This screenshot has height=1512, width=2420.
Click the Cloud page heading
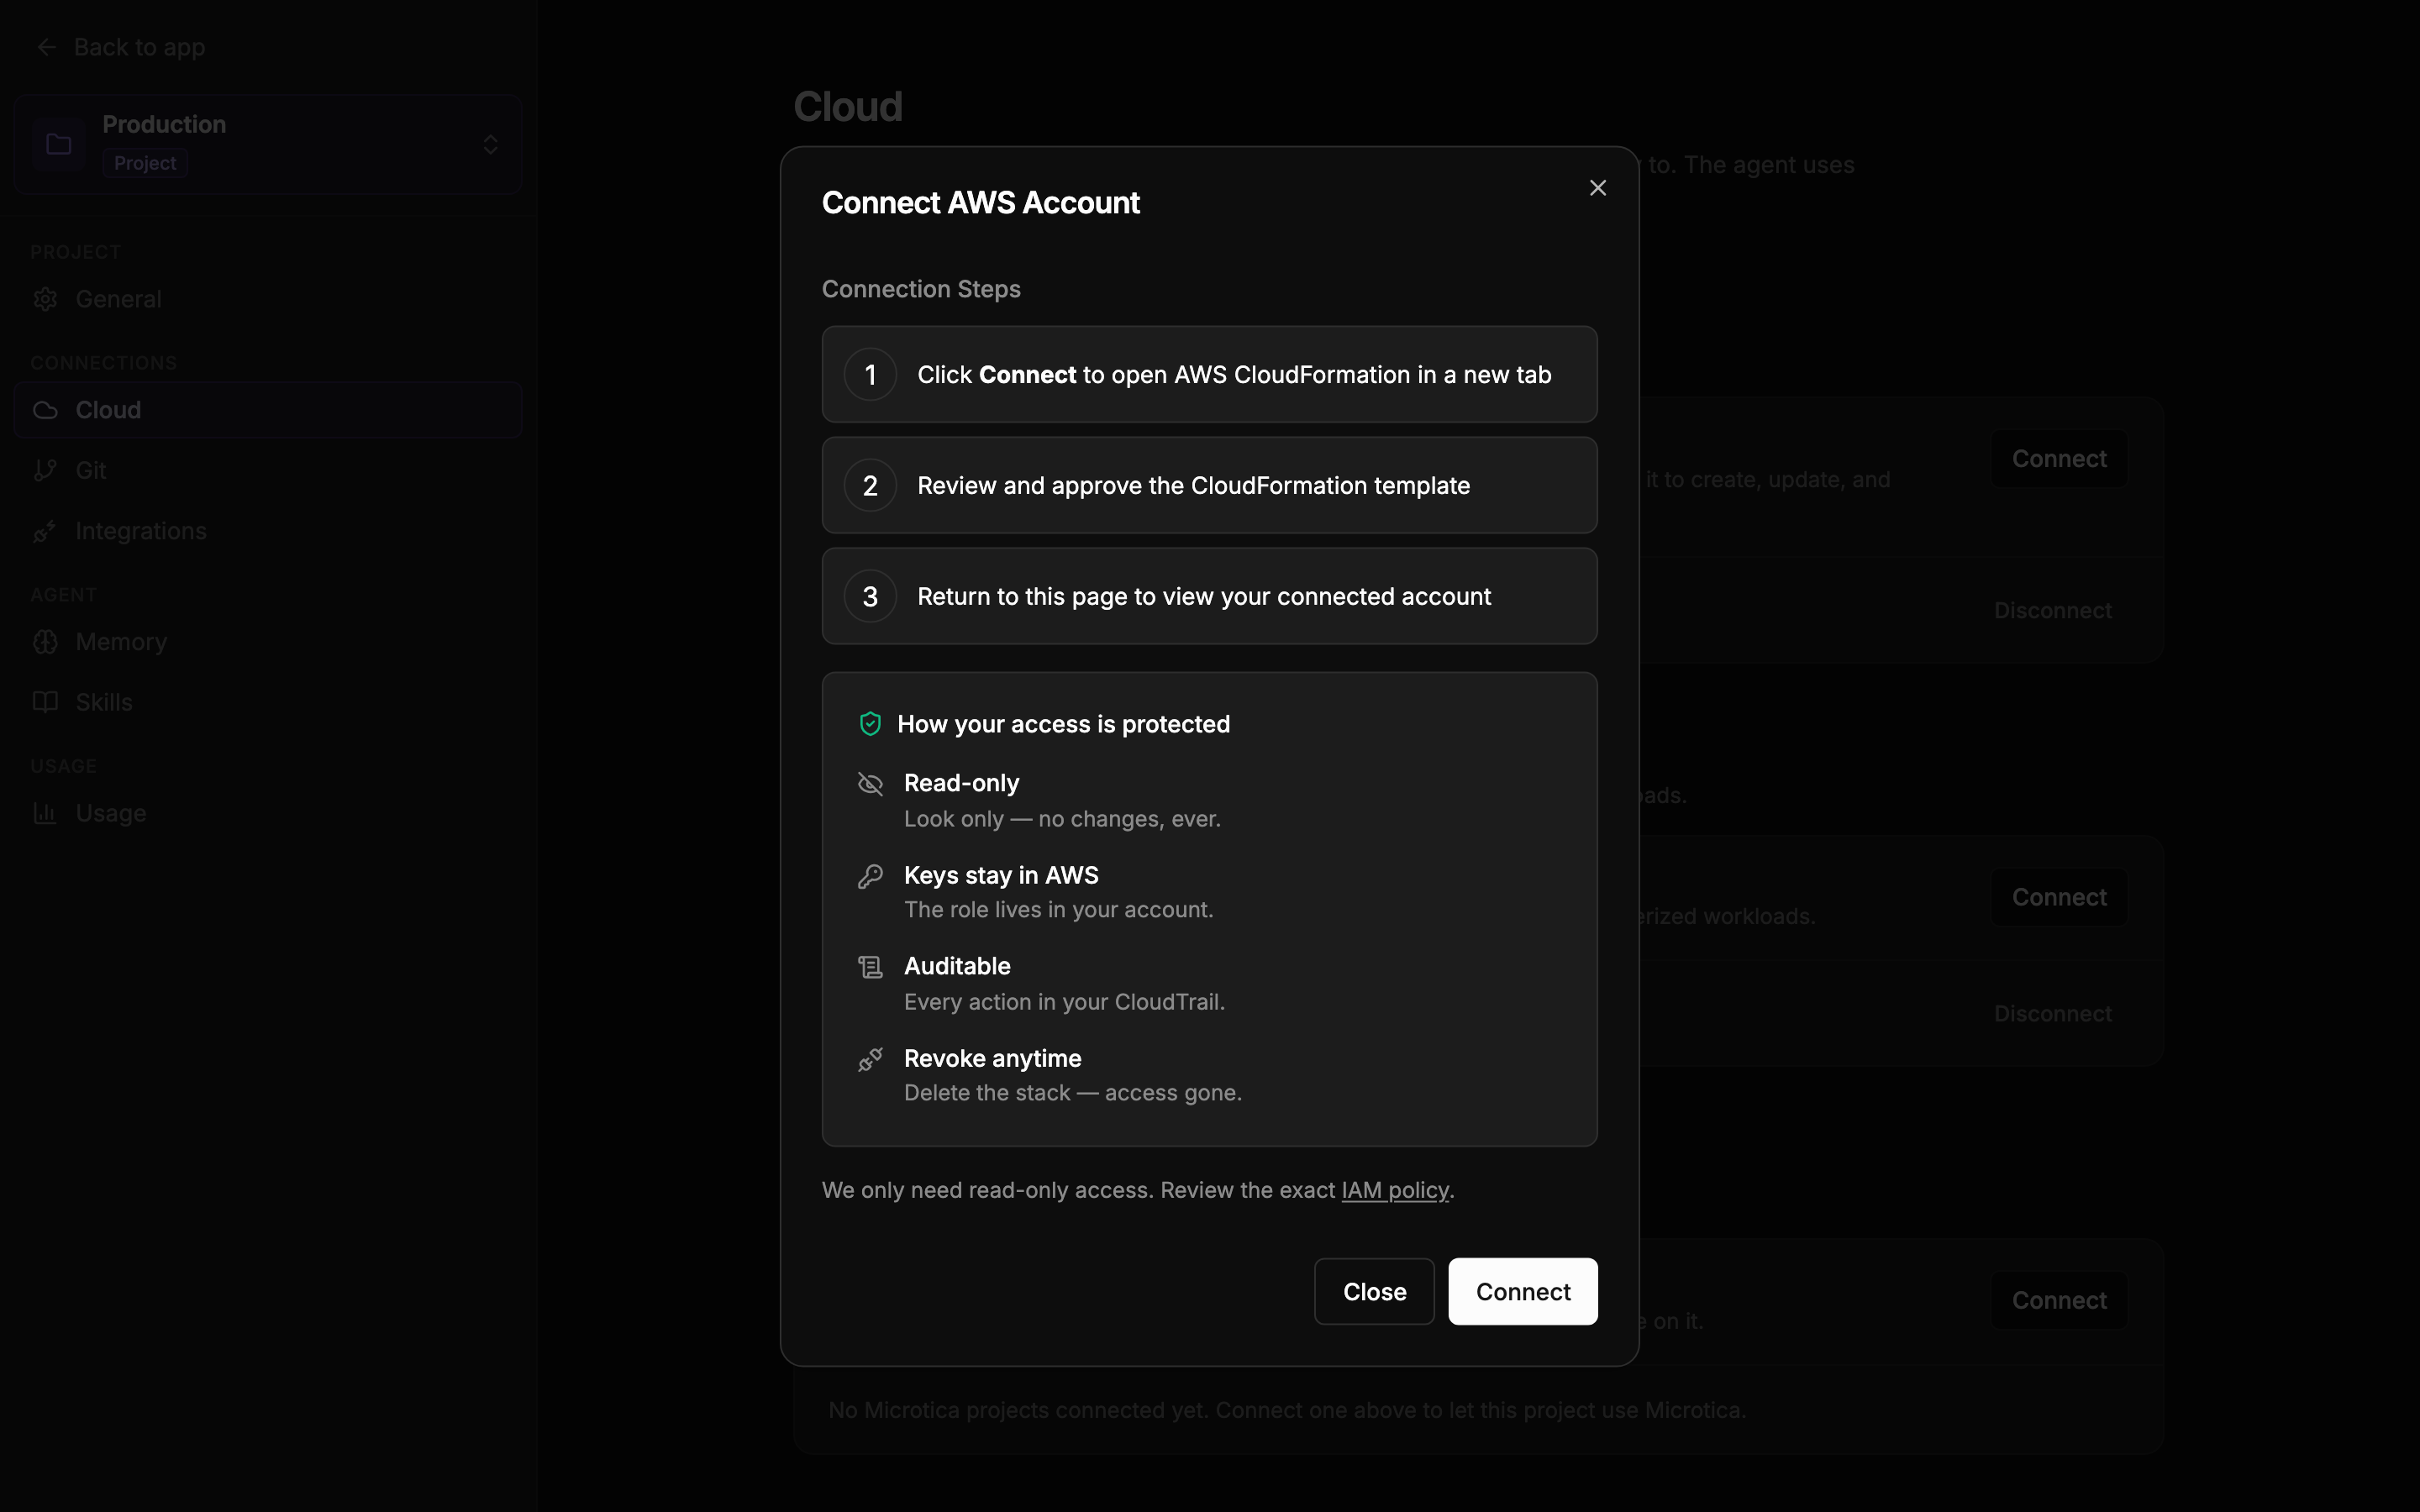pyautogui.click(x=848, y=107)
